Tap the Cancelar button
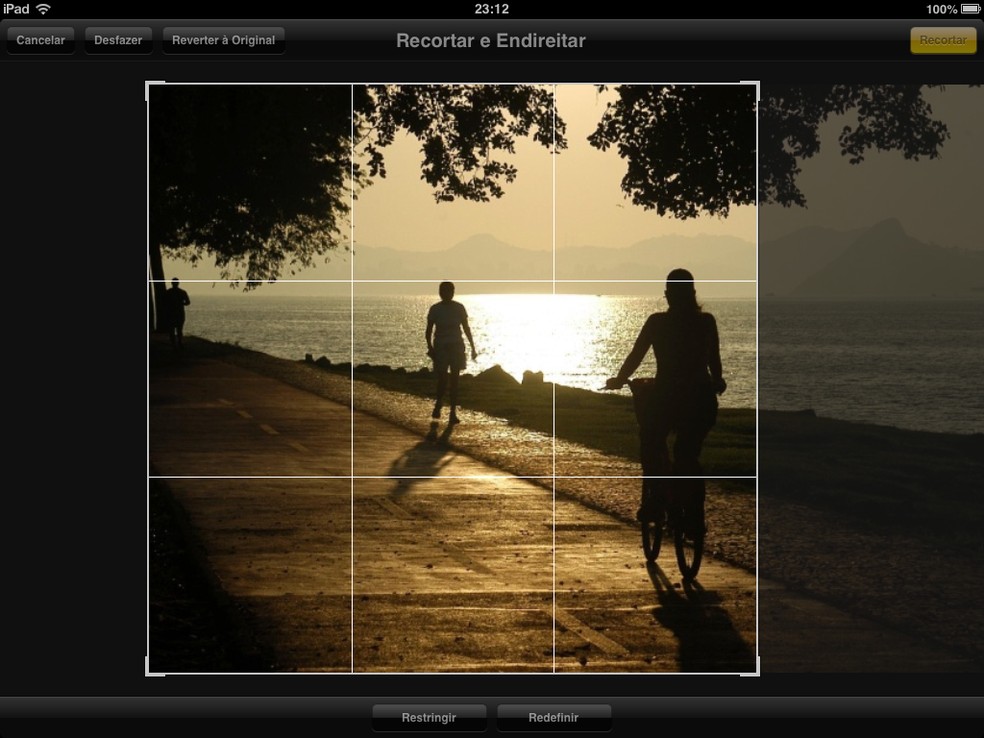984x738 pixels. coord(40,39)
